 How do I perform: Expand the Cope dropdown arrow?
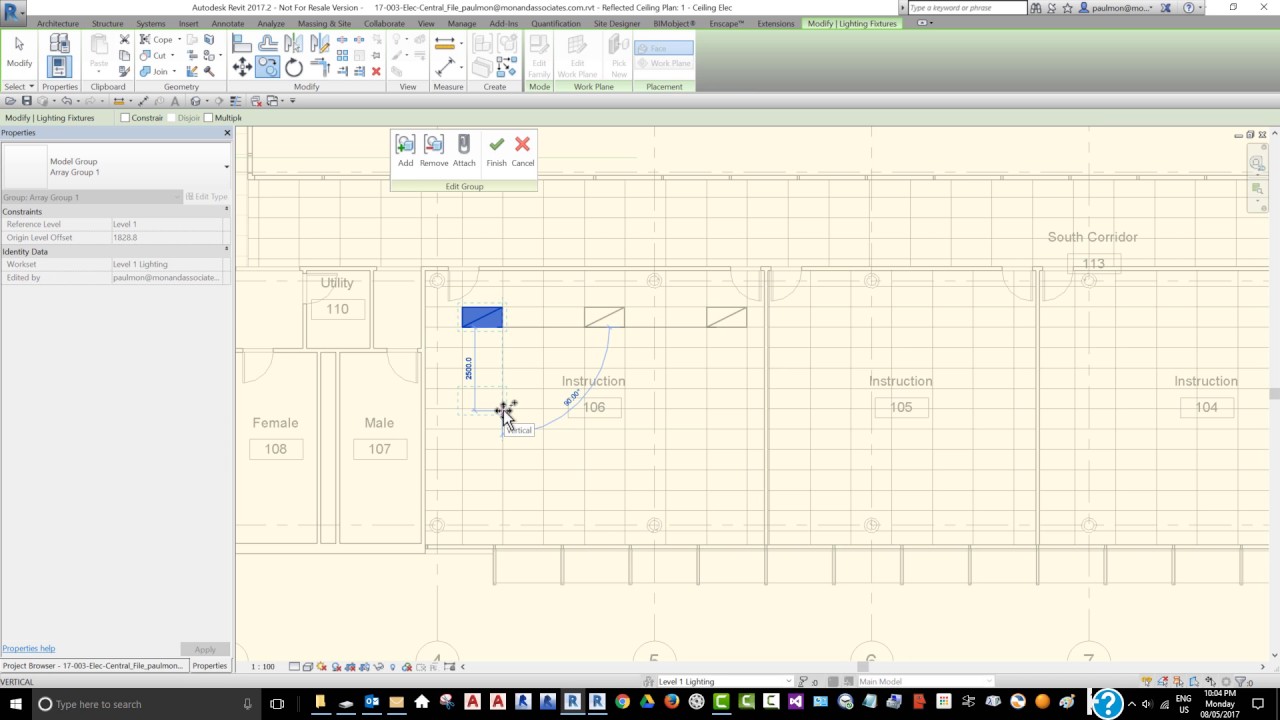click(179, 40)
